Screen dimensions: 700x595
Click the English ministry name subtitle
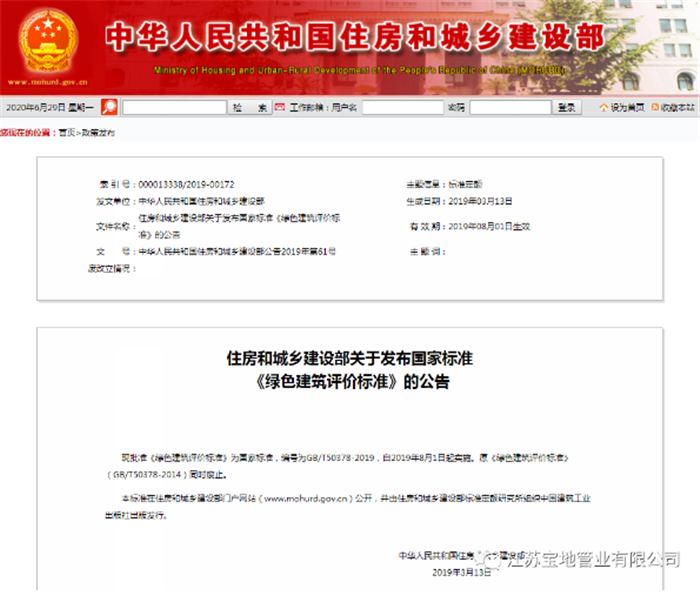[359, 70]
